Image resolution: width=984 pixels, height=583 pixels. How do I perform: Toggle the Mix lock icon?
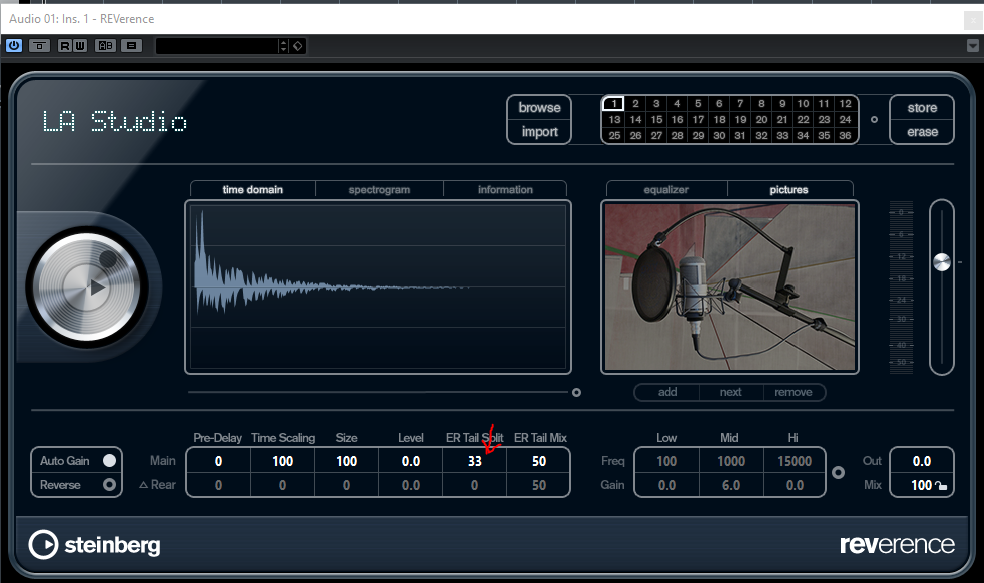(941, 486)
